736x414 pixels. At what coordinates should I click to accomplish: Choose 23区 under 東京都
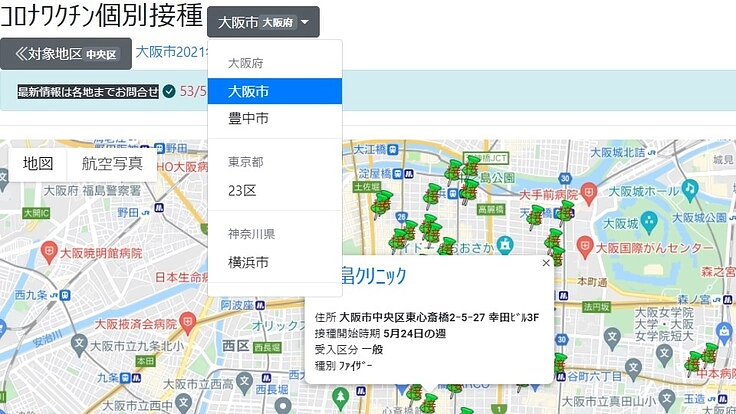click(275, 191)
